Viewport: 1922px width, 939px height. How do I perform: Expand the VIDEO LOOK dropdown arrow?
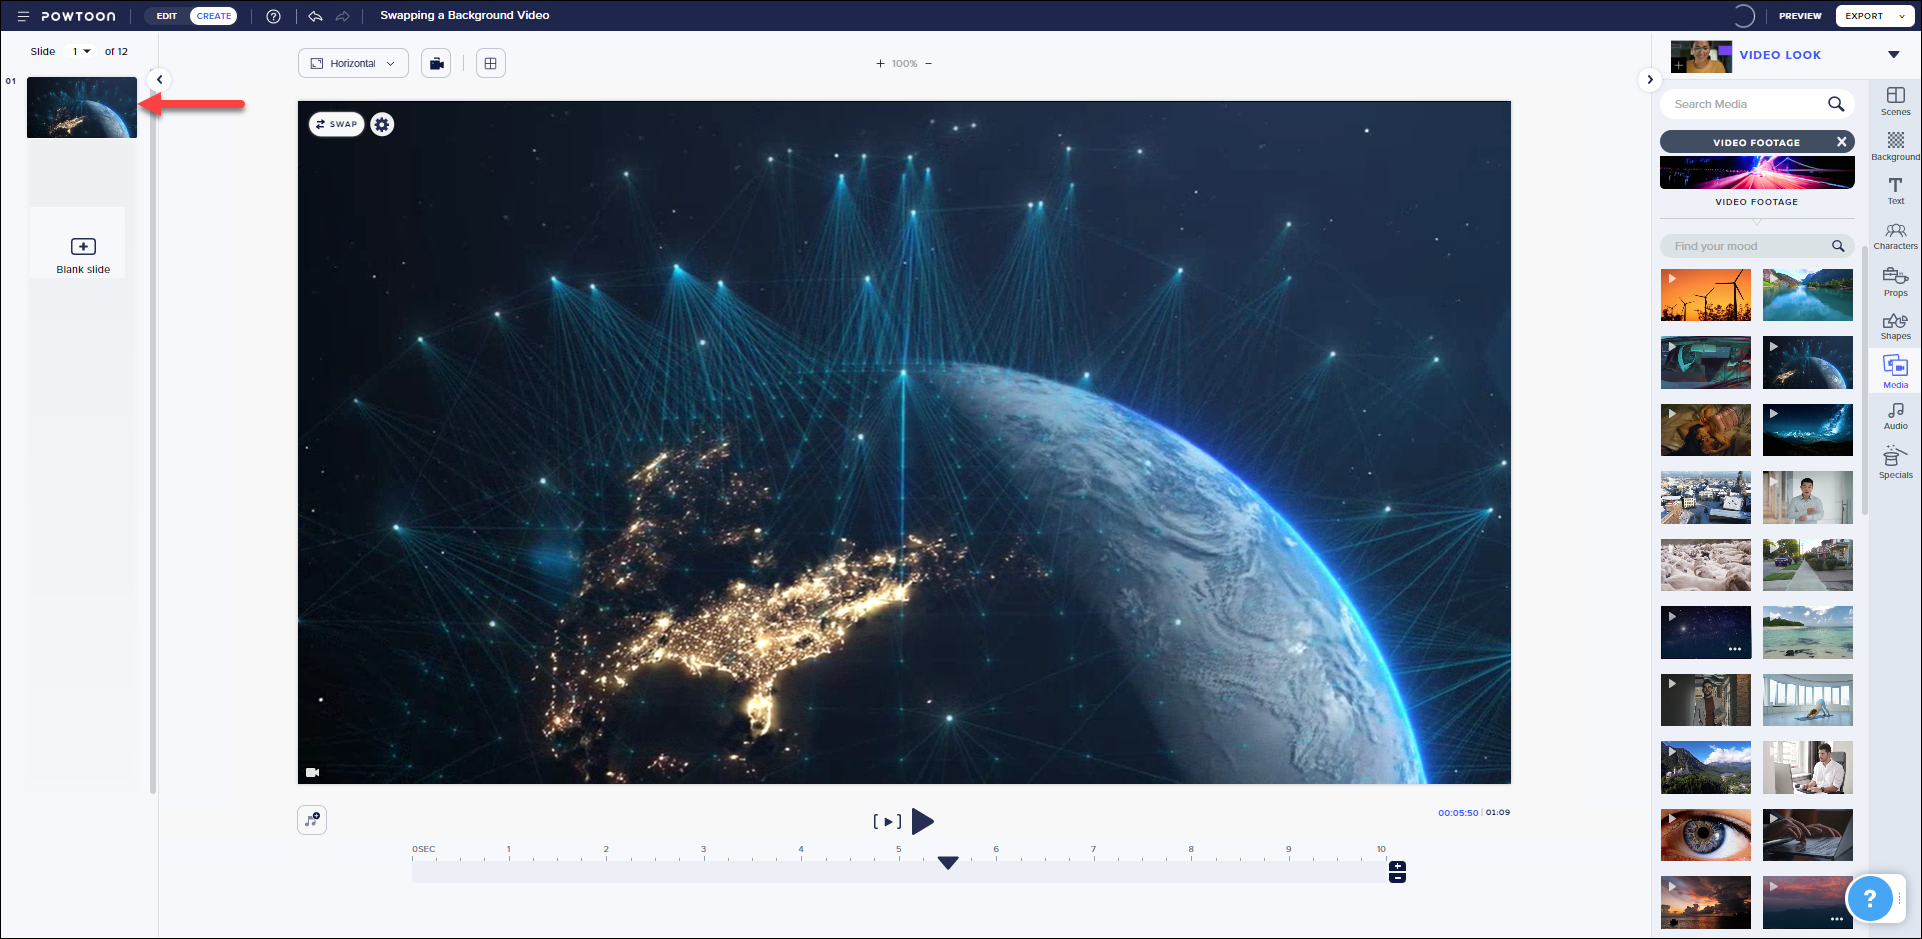[1893, 55]
